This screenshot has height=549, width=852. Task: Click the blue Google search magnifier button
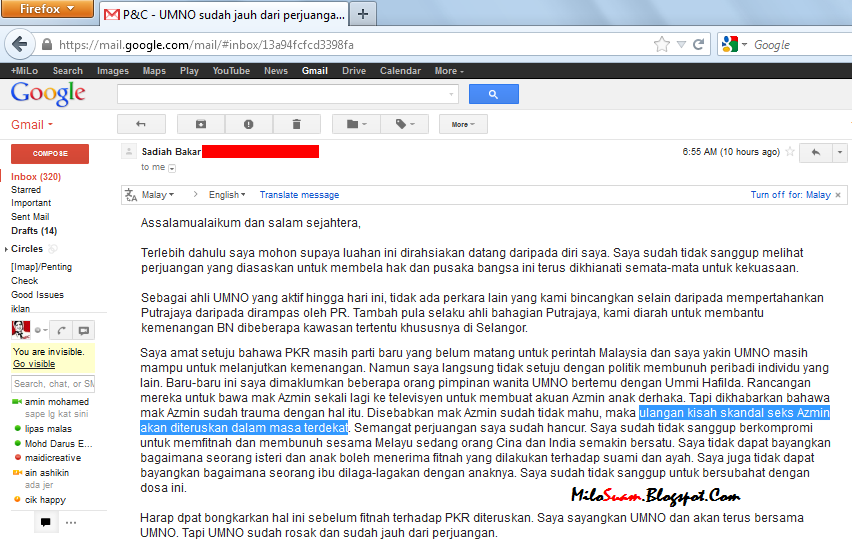(493, 94)
